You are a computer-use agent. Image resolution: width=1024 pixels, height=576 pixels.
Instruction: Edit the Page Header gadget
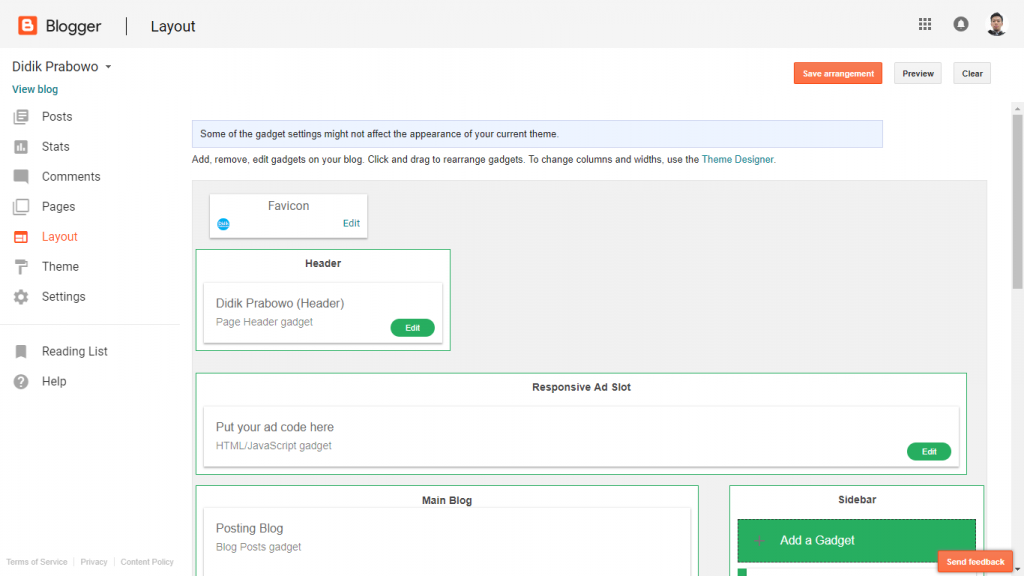(412, 328)
